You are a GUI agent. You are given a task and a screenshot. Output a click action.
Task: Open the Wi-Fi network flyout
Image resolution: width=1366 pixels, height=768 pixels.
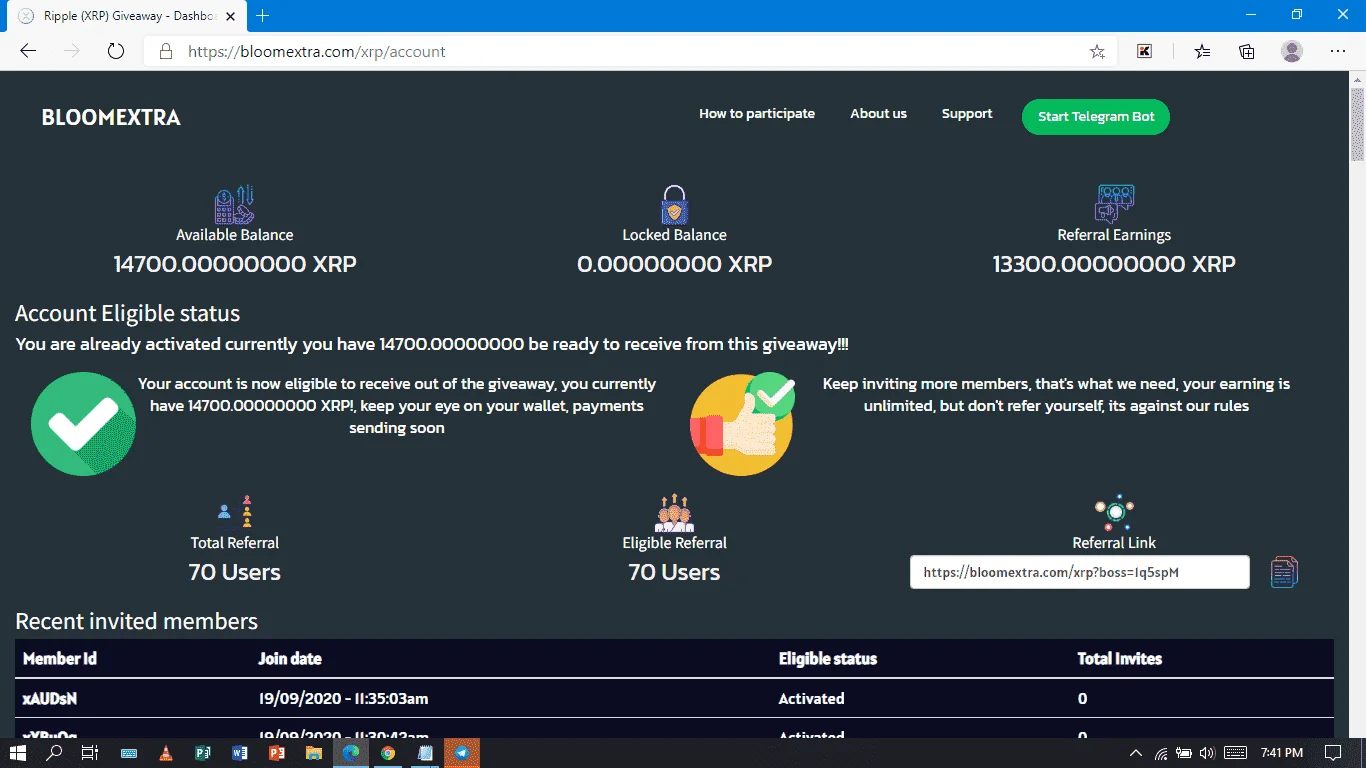pos(1161,753)
